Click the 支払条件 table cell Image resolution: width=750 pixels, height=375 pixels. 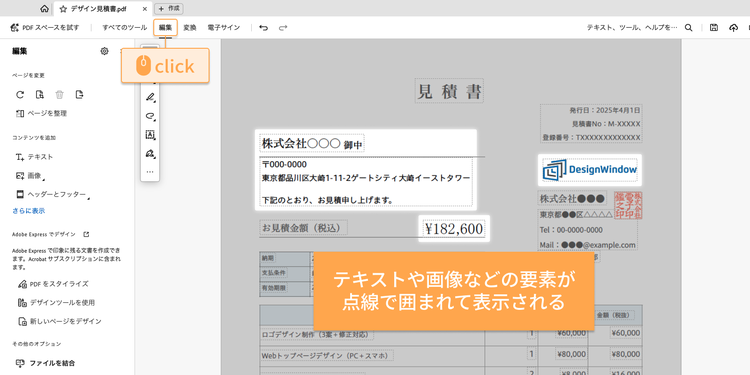(285, 273)
